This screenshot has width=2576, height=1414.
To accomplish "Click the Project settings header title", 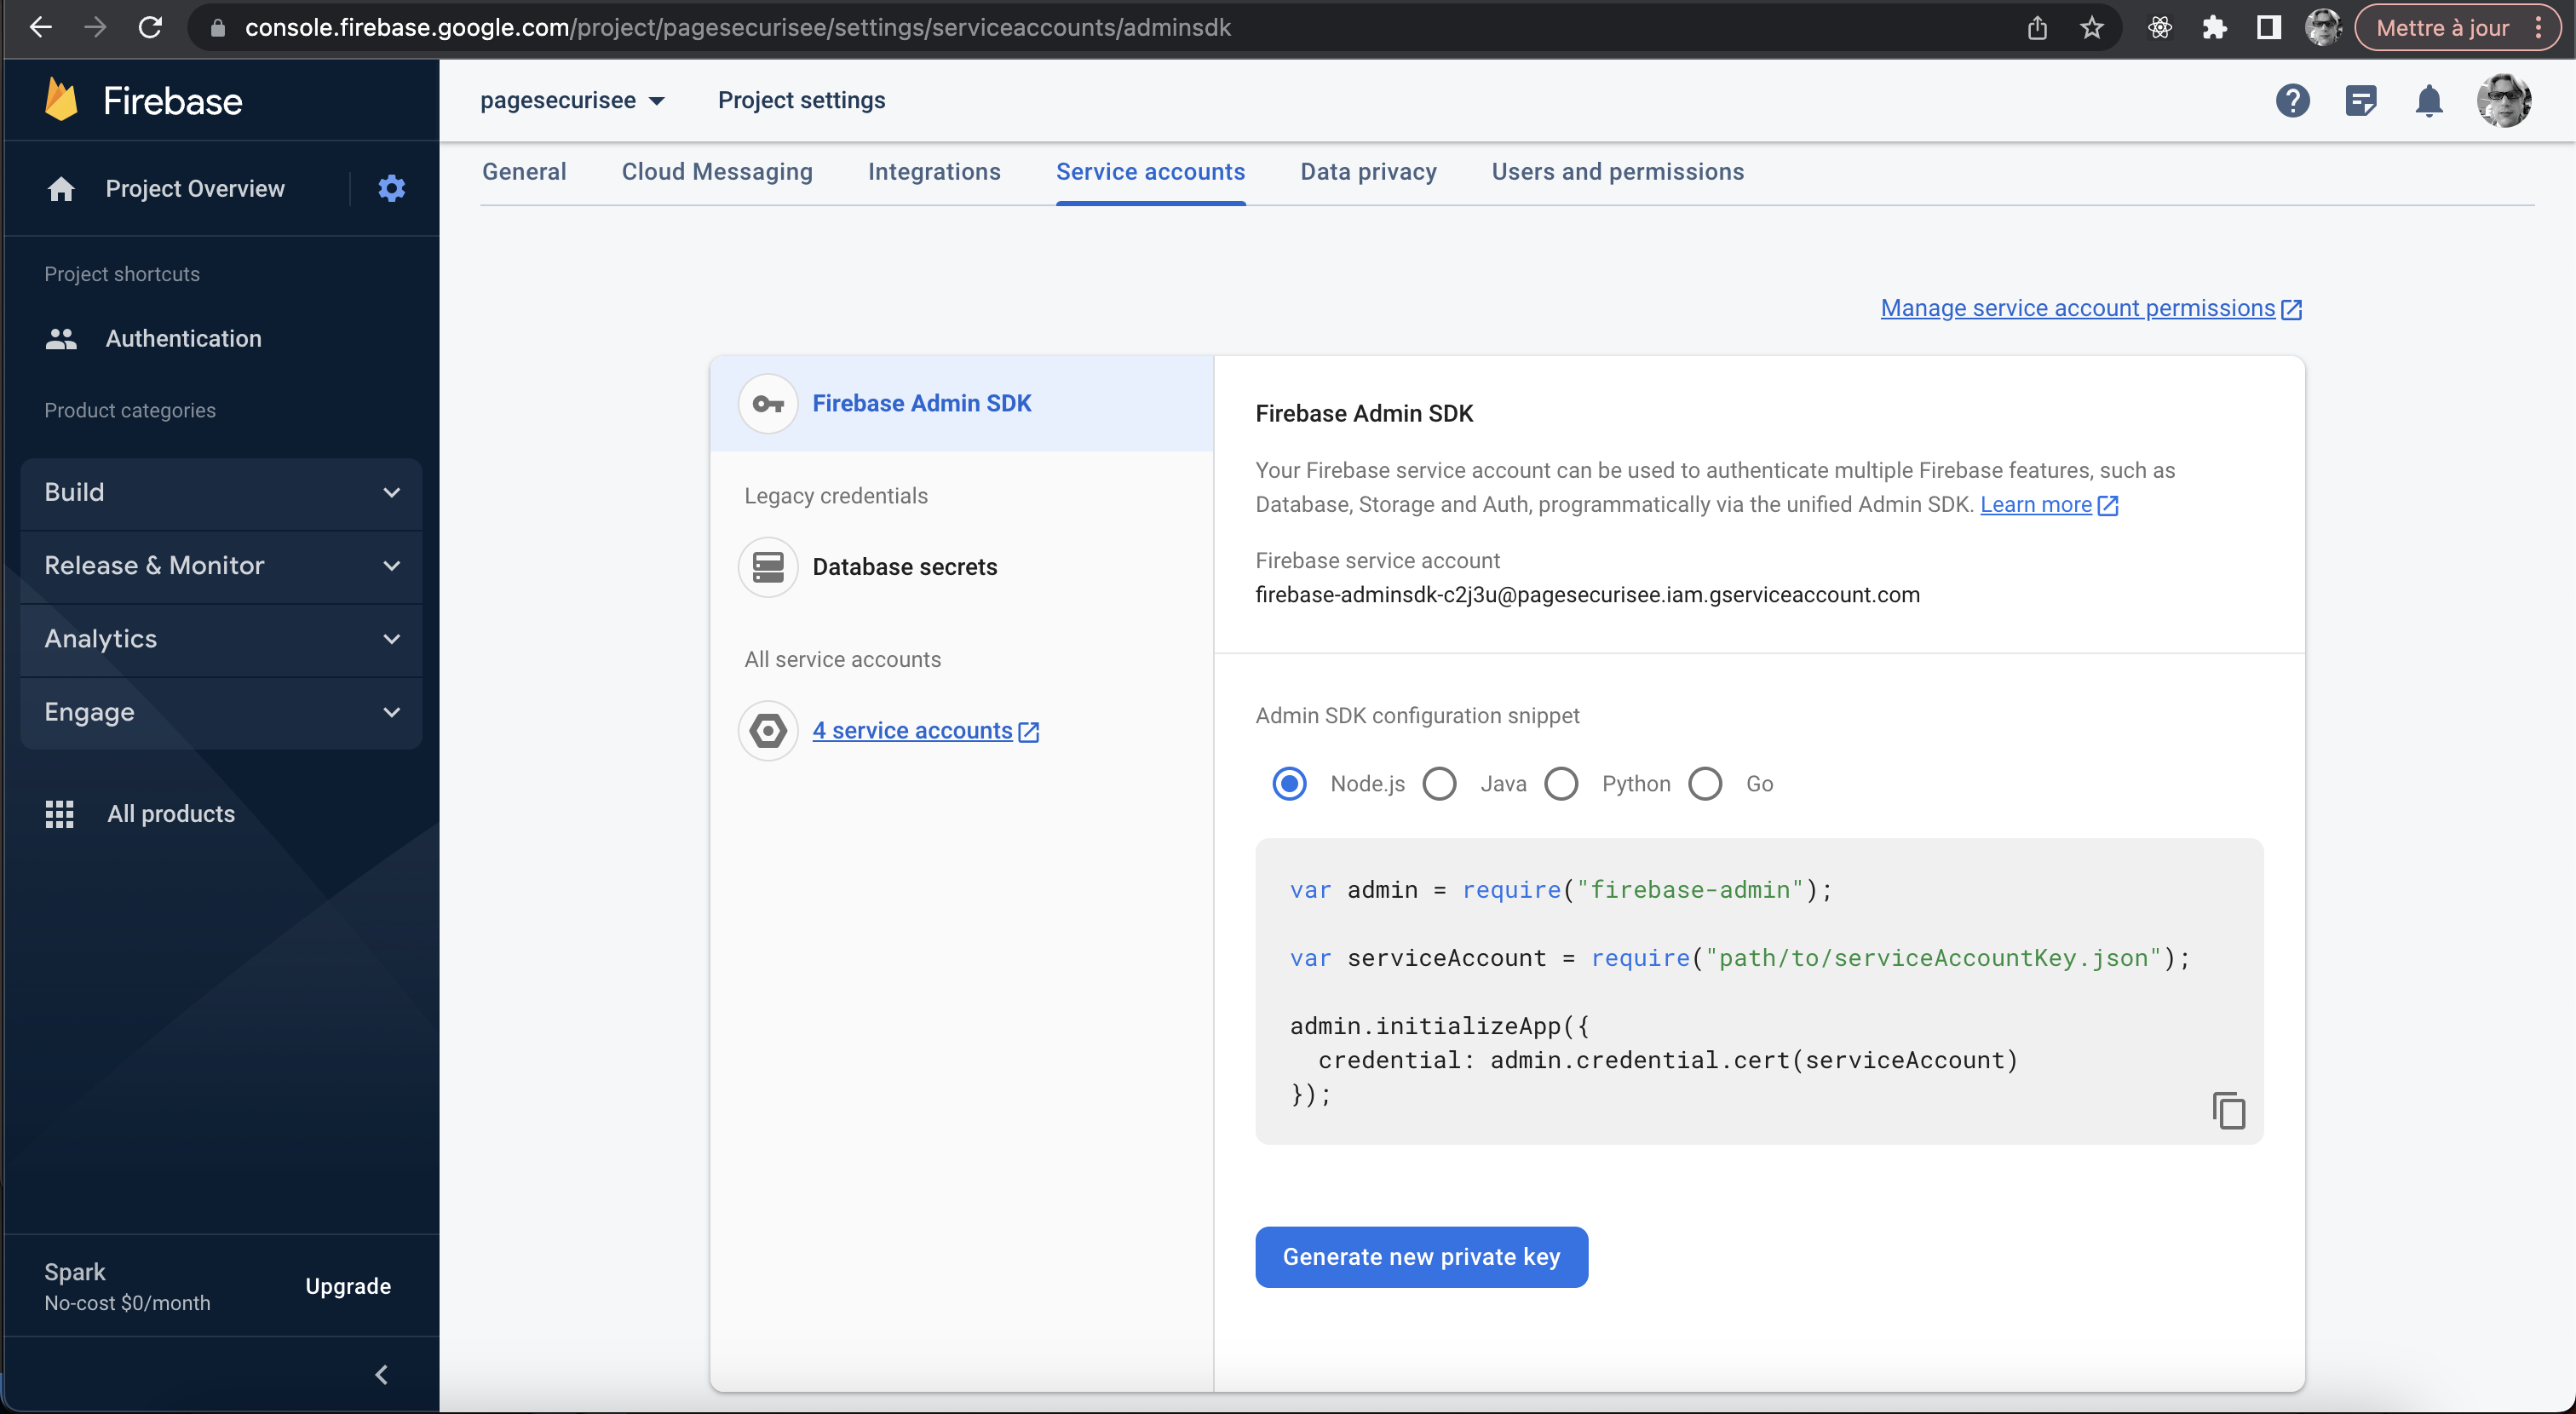I will 801,100.
